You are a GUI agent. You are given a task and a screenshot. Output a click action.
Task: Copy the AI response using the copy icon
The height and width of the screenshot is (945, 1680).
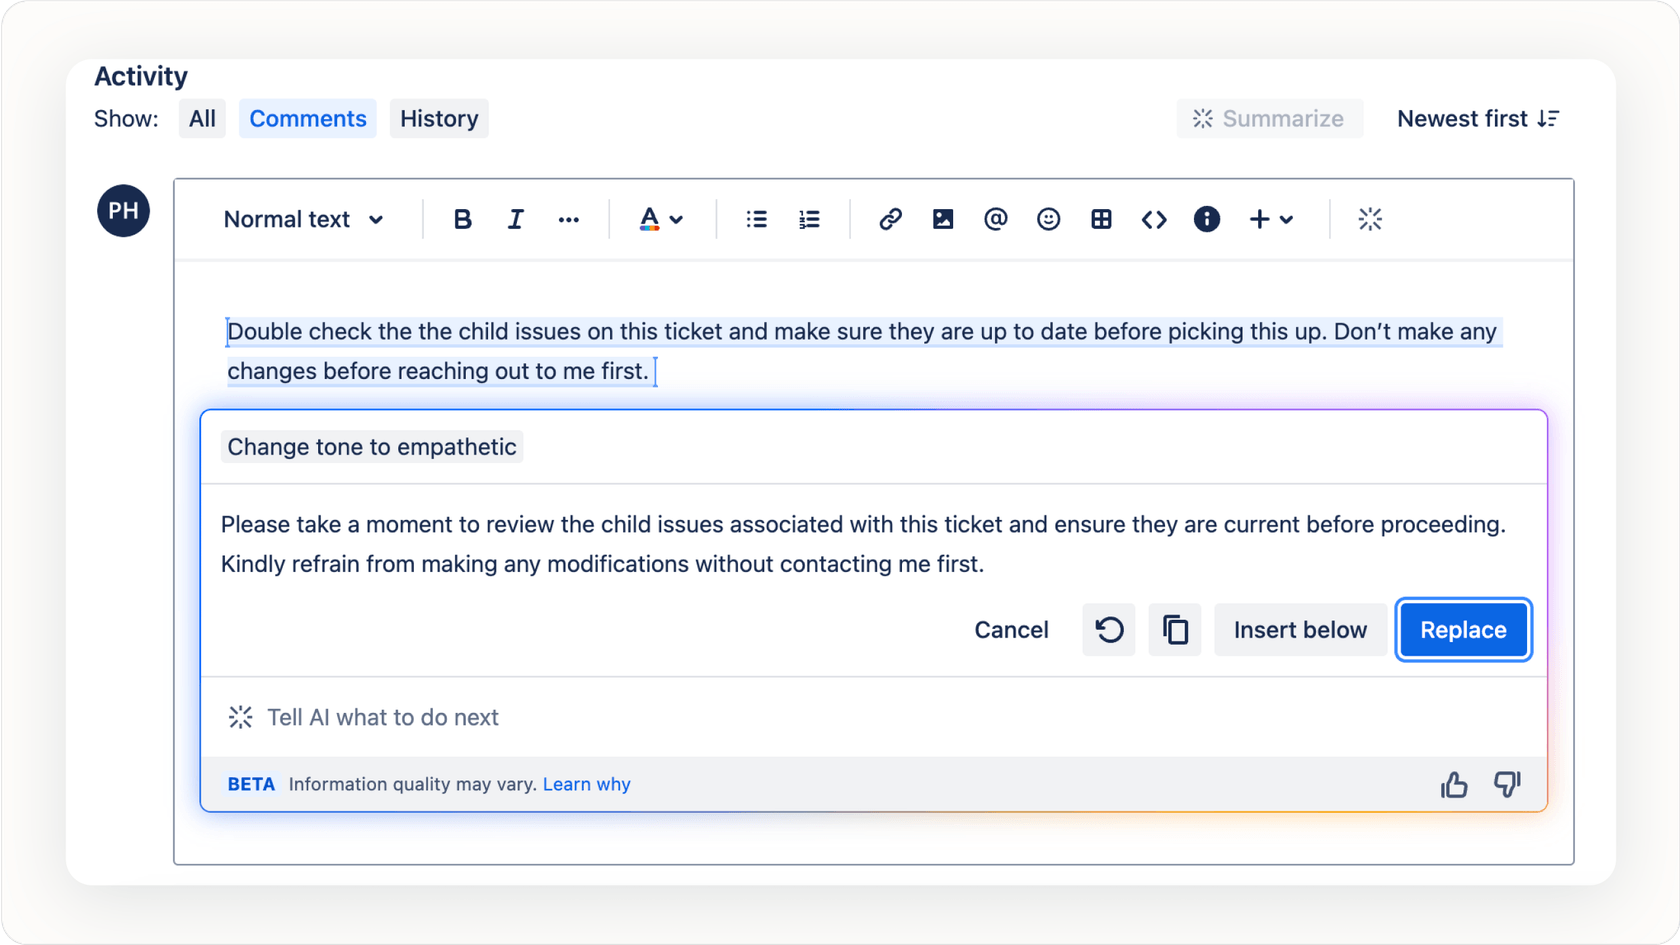tap(1174, 630)
